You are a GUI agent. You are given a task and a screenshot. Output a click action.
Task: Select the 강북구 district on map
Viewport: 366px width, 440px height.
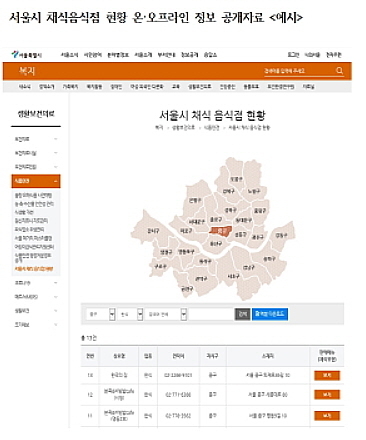click(229, 191)
